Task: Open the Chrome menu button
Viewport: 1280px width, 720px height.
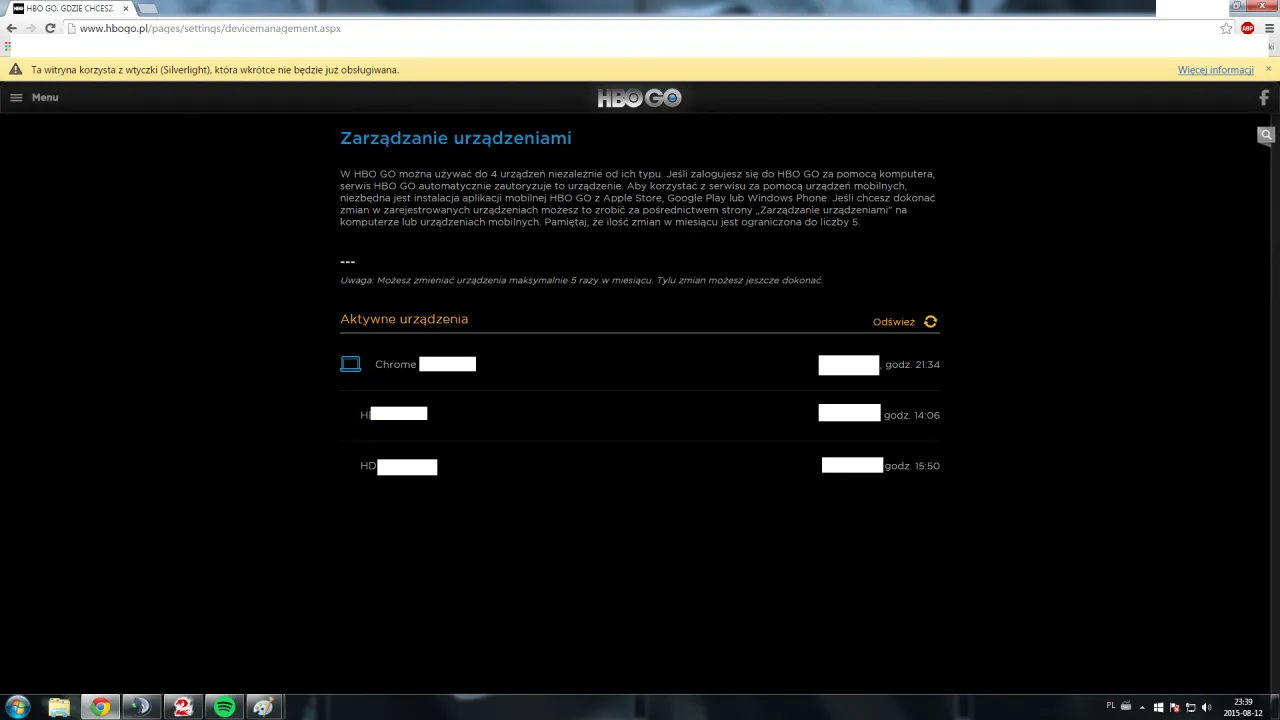Action: (x=1270, y=28)
